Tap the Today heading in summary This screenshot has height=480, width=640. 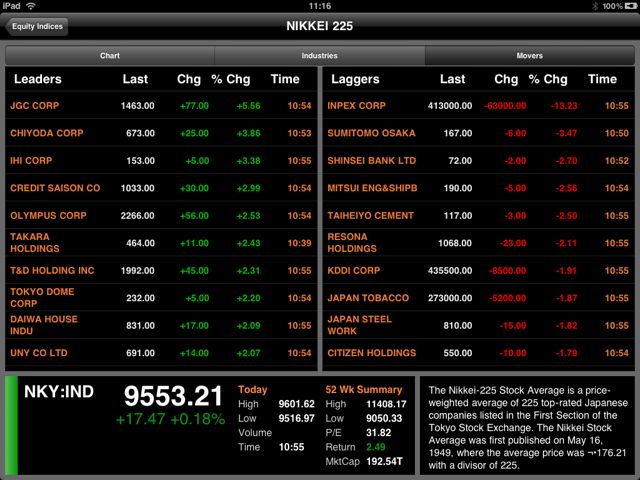[252, 390]
